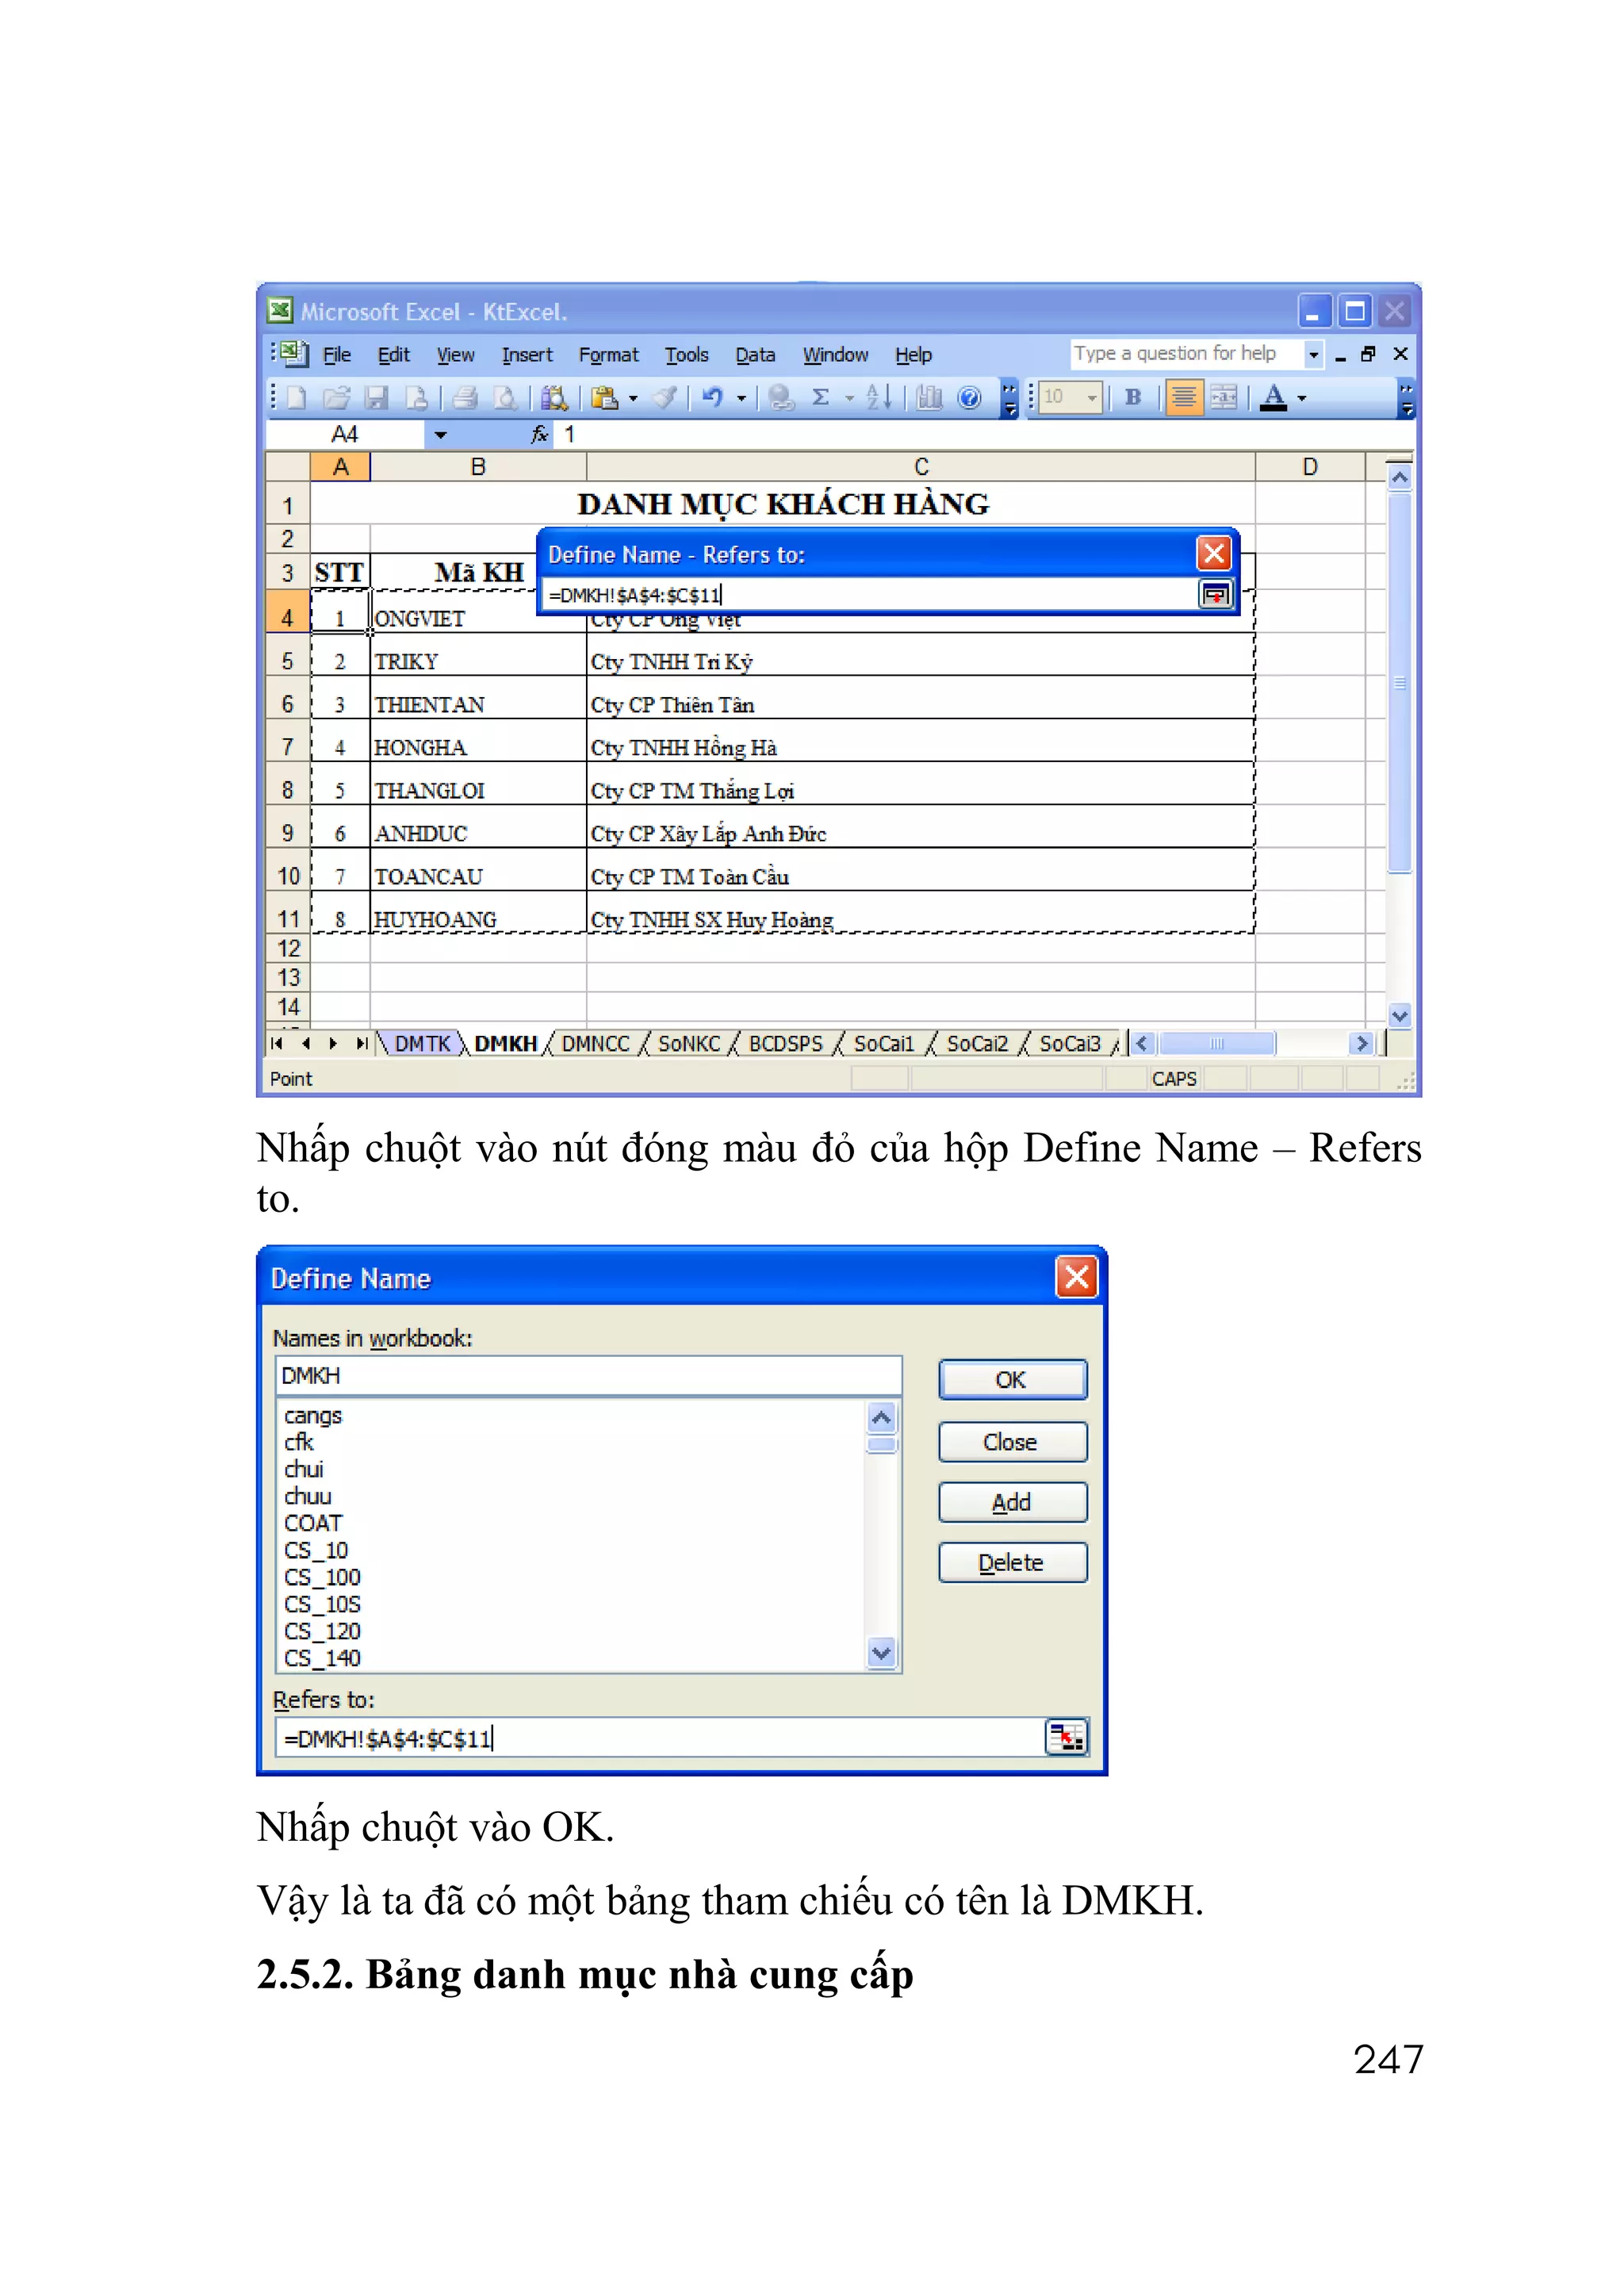Click expand dialog icon in Refers to bar
Image resolution: width=1624 pixels, height=2296 pixels.
pyautogui.click(x=1215, y=595)
